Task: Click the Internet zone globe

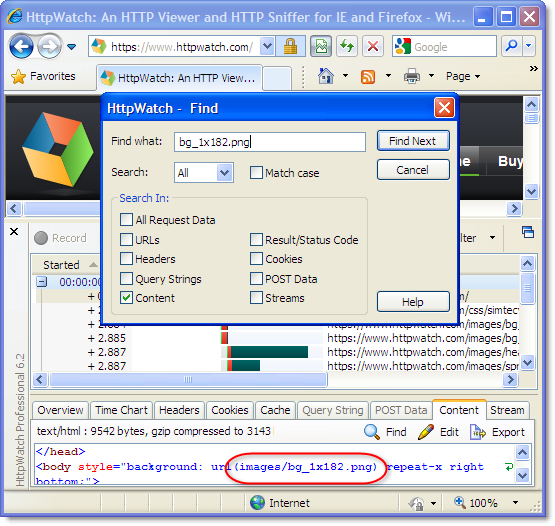Action: pos(257,502)
